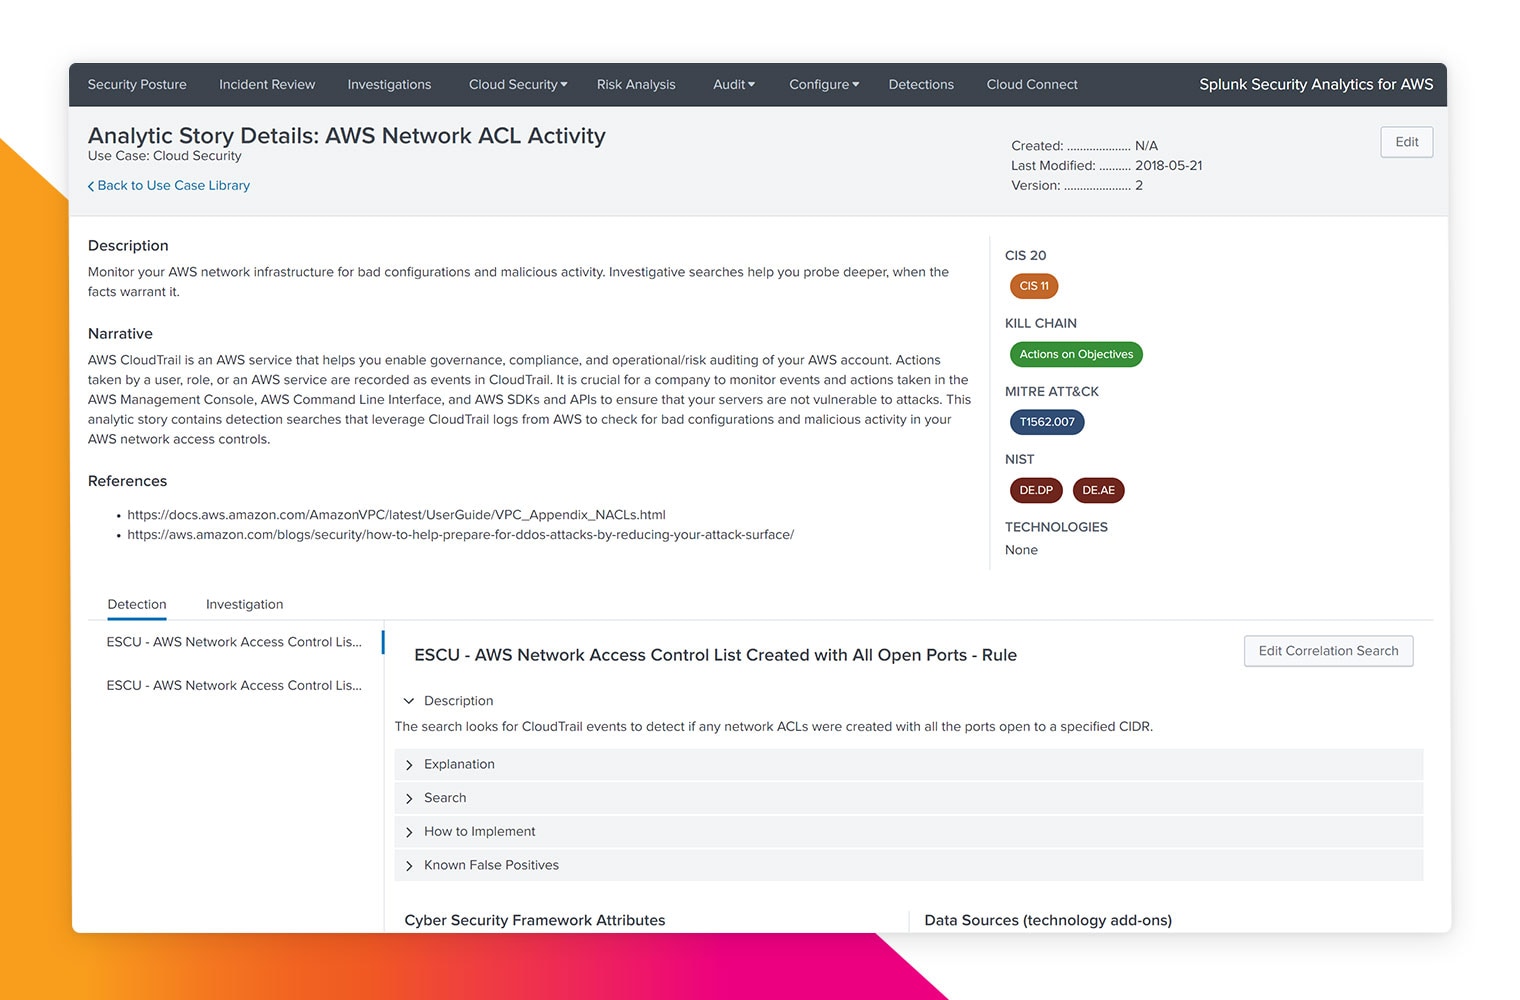Switch to the Detection tab
This screenshot has height=1000, width=1520.
coord(137,605)
